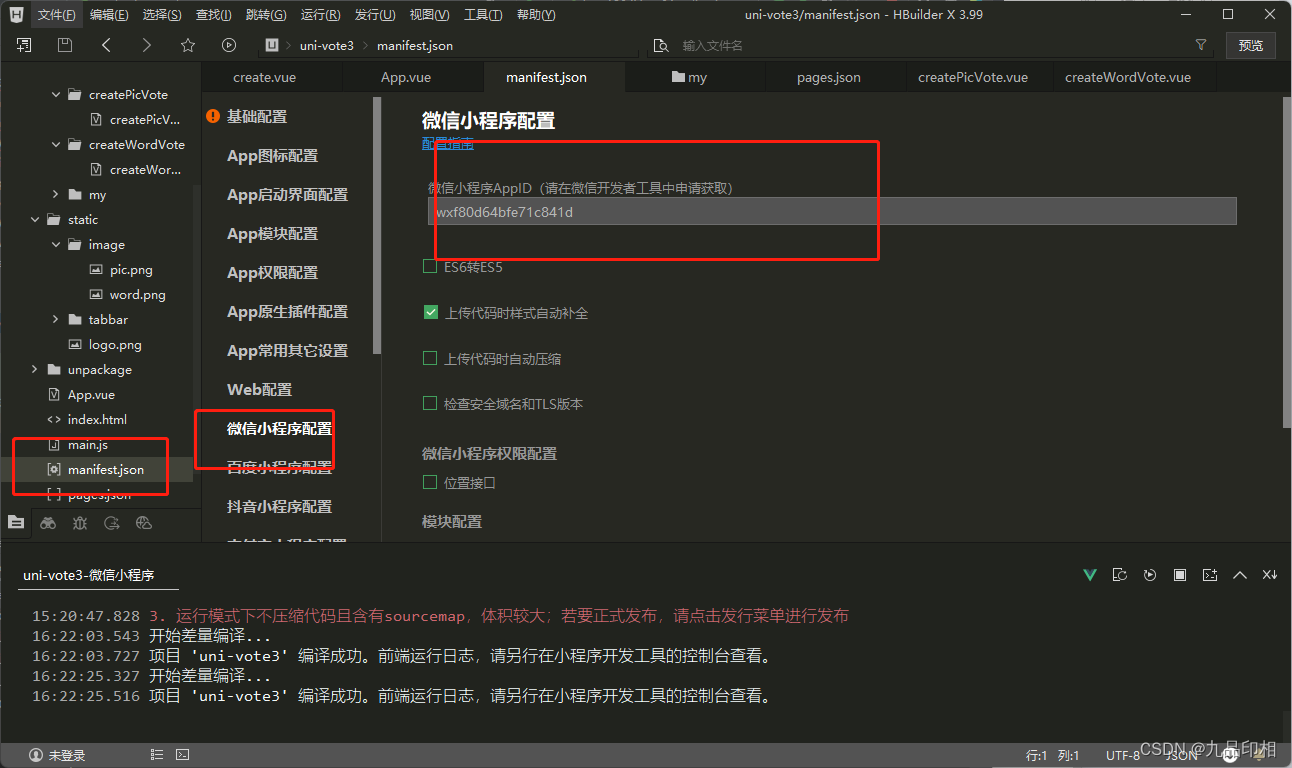Collapse the static folder
The image size is (1292, 768).
pyautogui.click(x=35, y=220)
